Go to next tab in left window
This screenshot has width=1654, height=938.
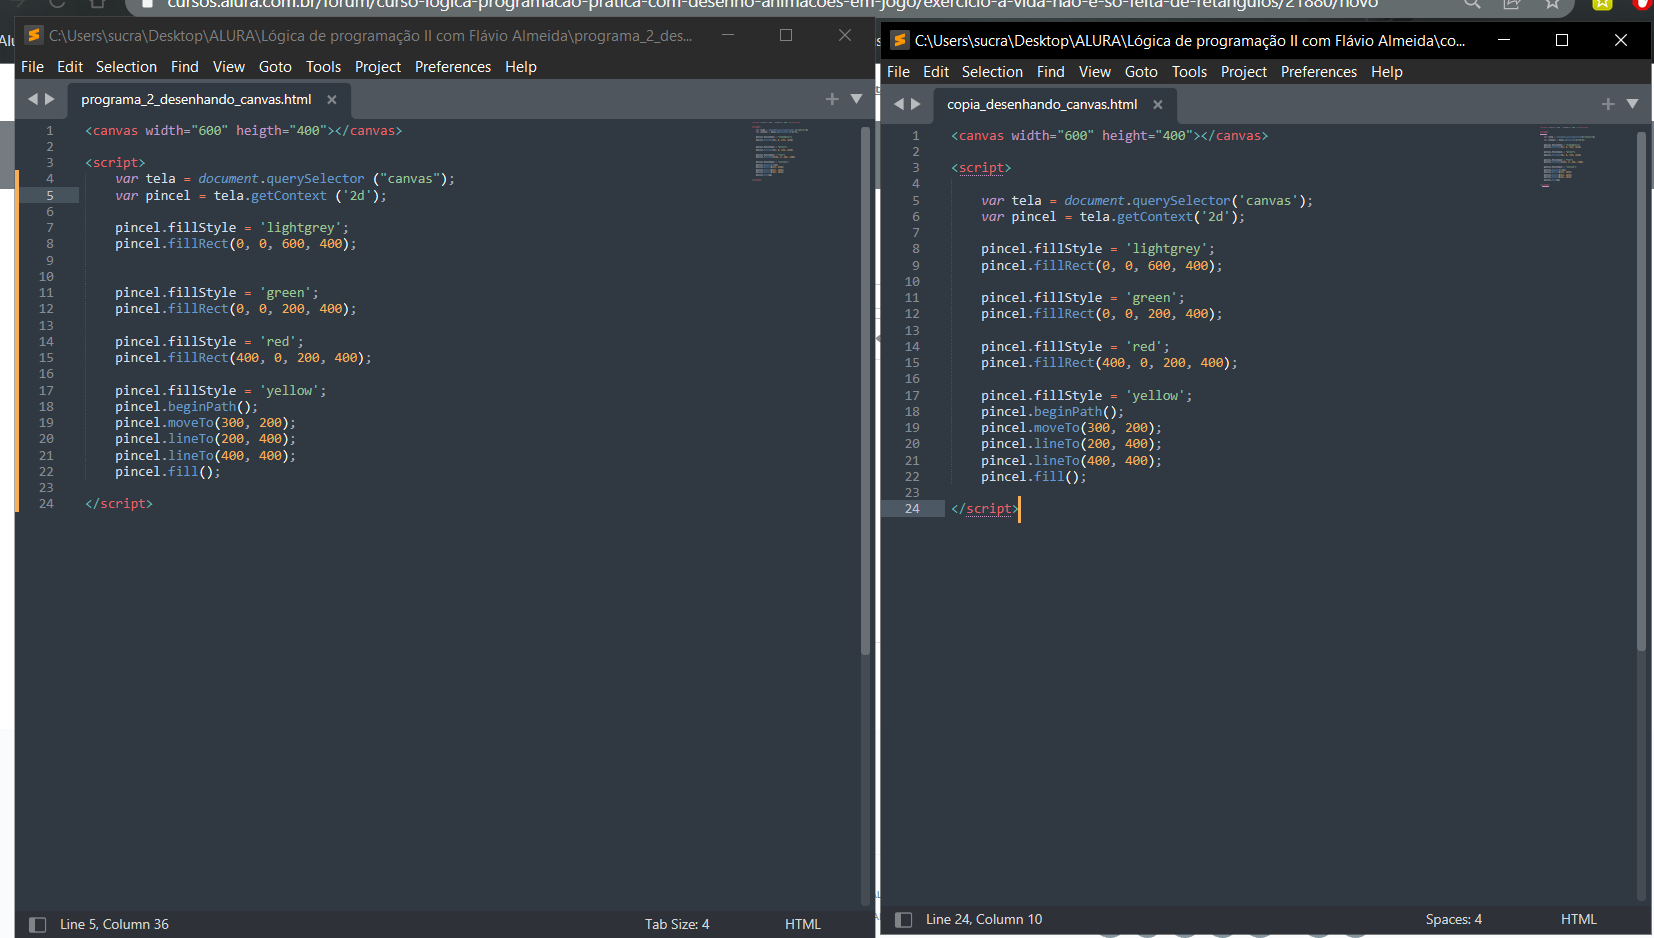50,99
